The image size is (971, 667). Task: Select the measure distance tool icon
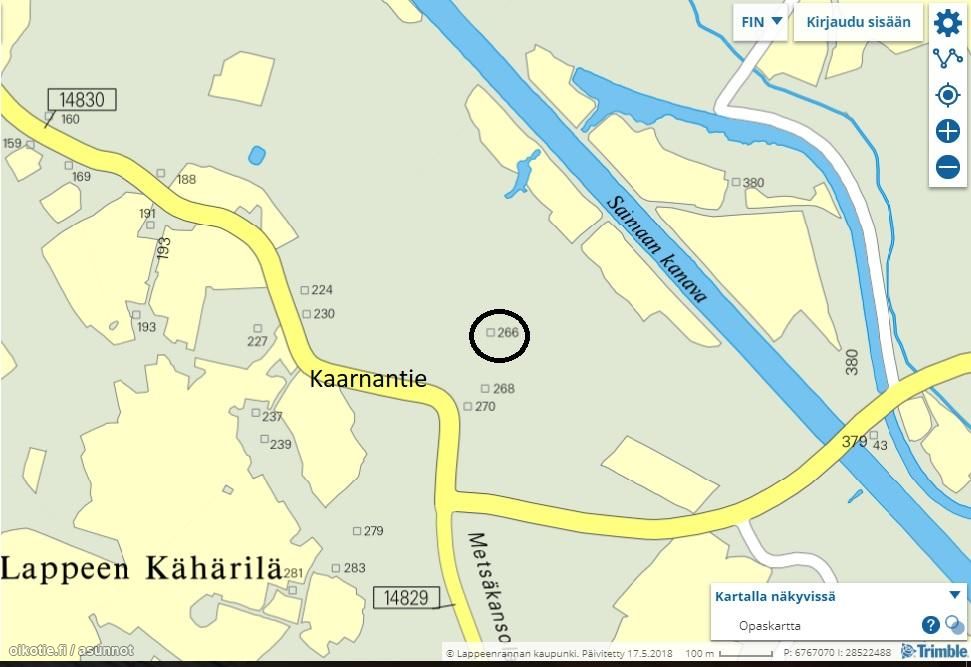[x=947, y=58]
